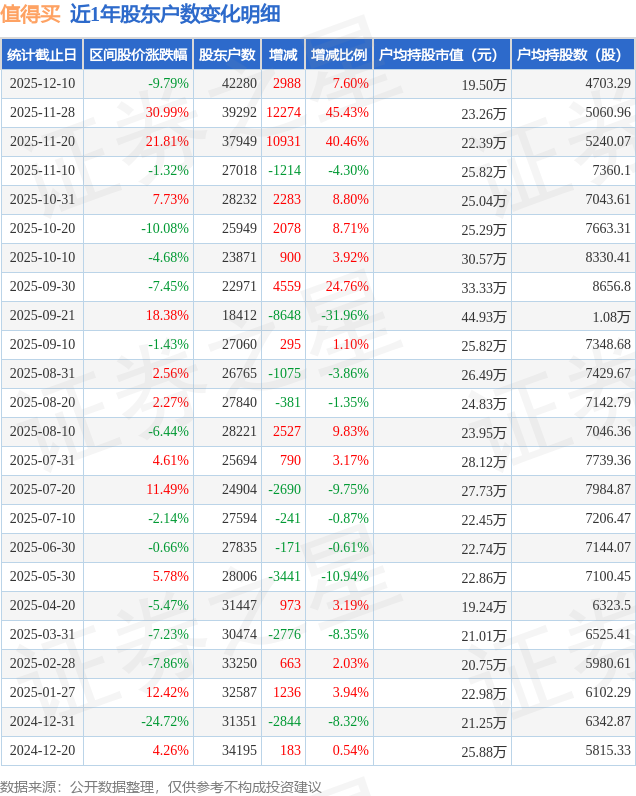Select the 2025-06-30 date row
The image size is (636, 796).
(x=42, y=548)
